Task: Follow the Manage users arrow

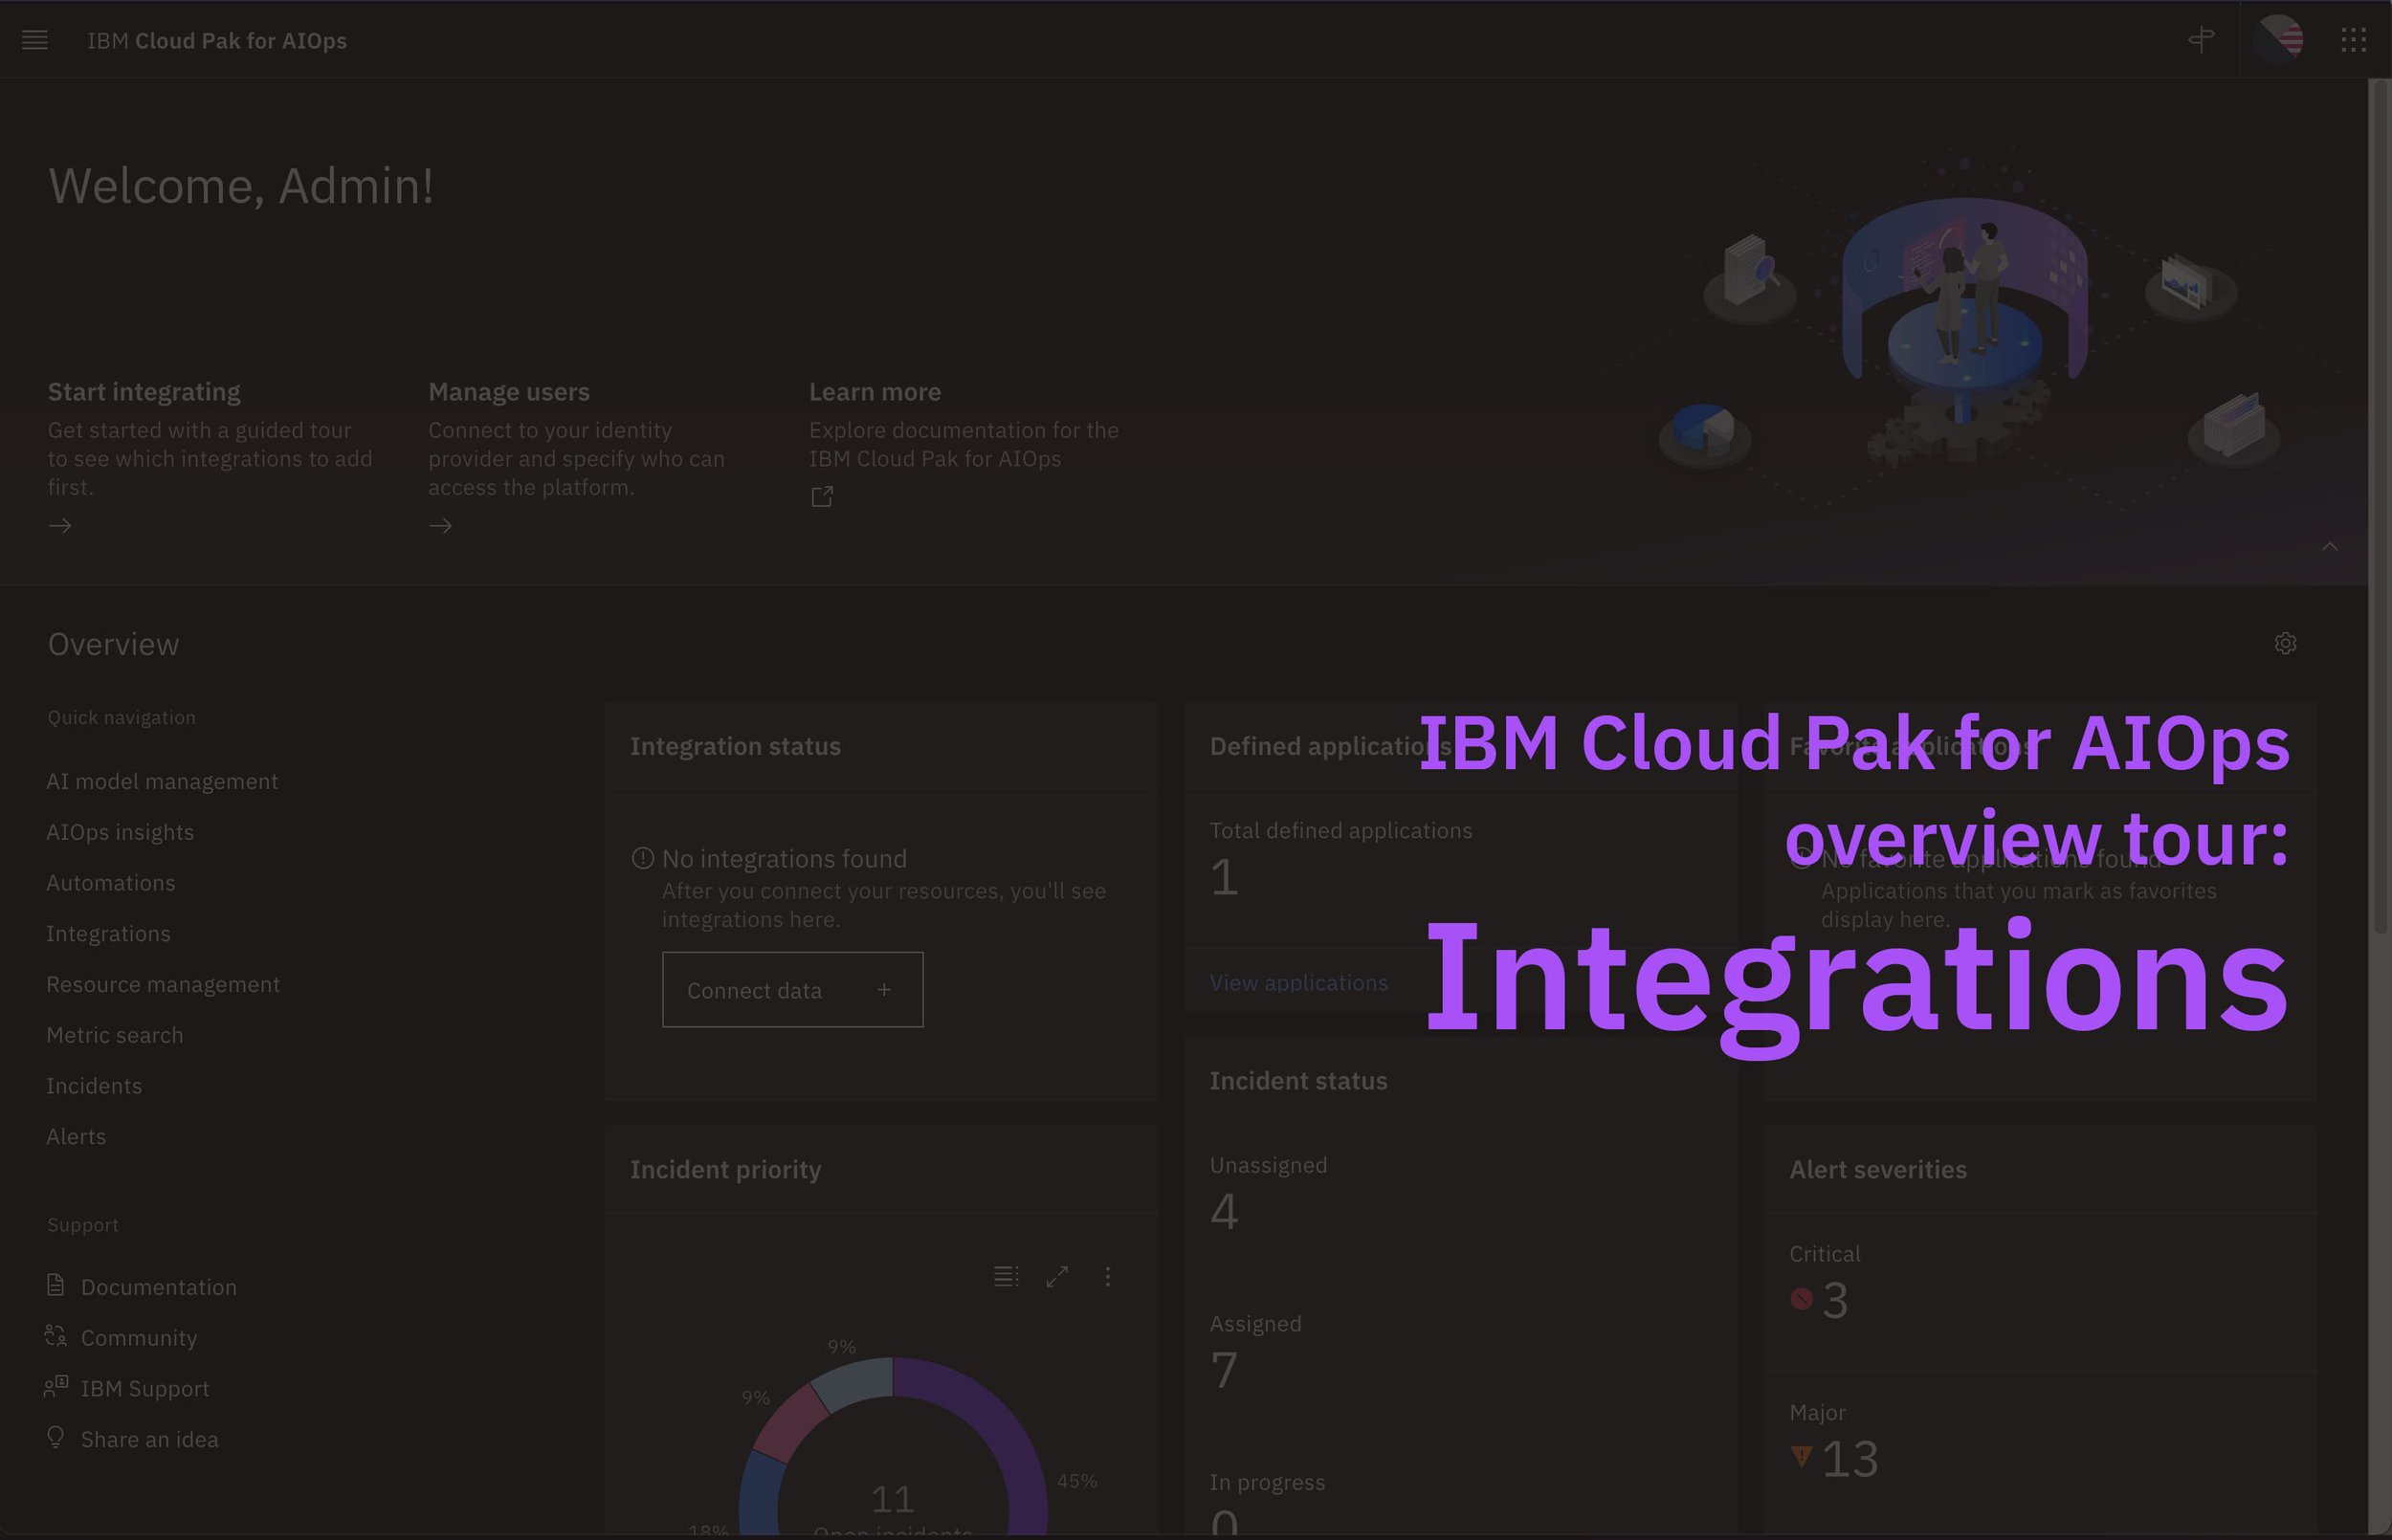Action: coord(441,526)
